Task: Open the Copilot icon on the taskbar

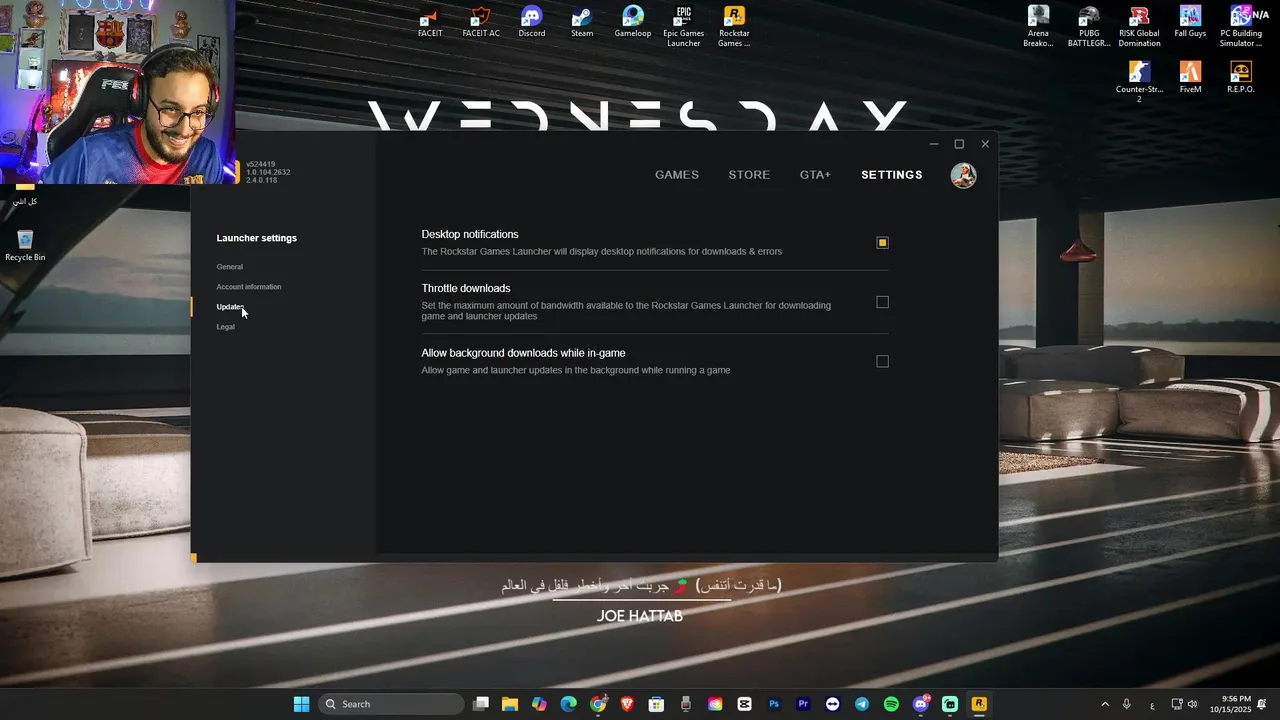Action: click(539, 704)
